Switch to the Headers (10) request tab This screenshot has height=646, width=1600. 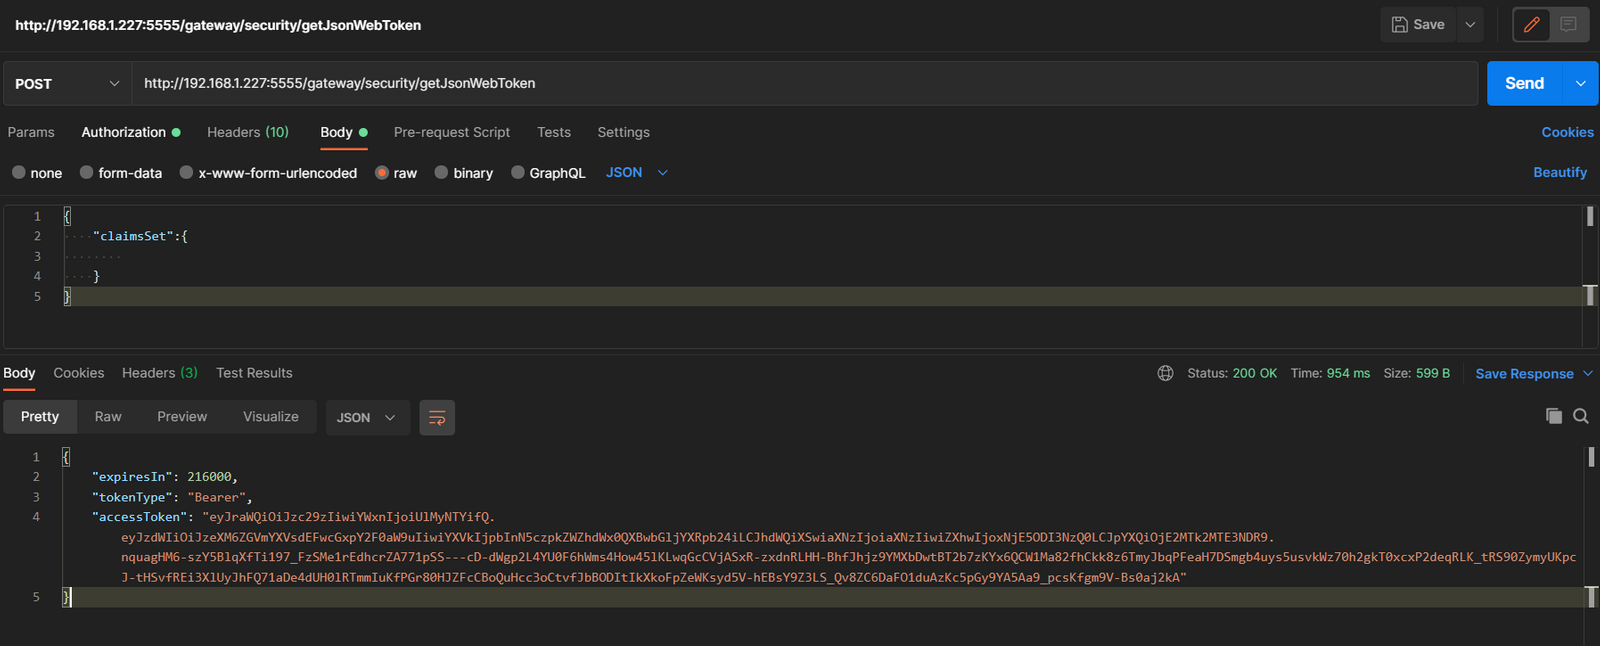pyautogui.click(x=247, y=132)
